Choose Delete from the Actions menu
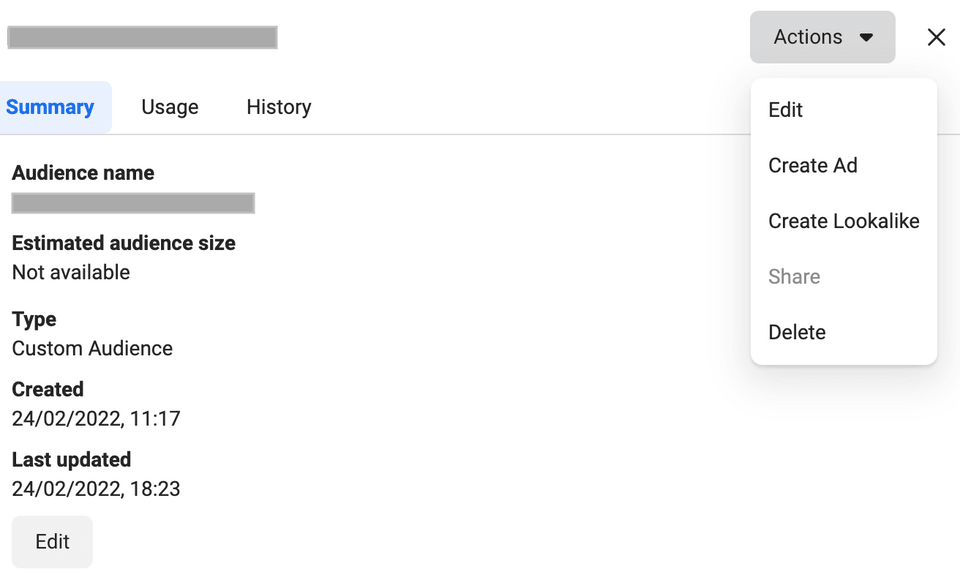 point(797,332)
